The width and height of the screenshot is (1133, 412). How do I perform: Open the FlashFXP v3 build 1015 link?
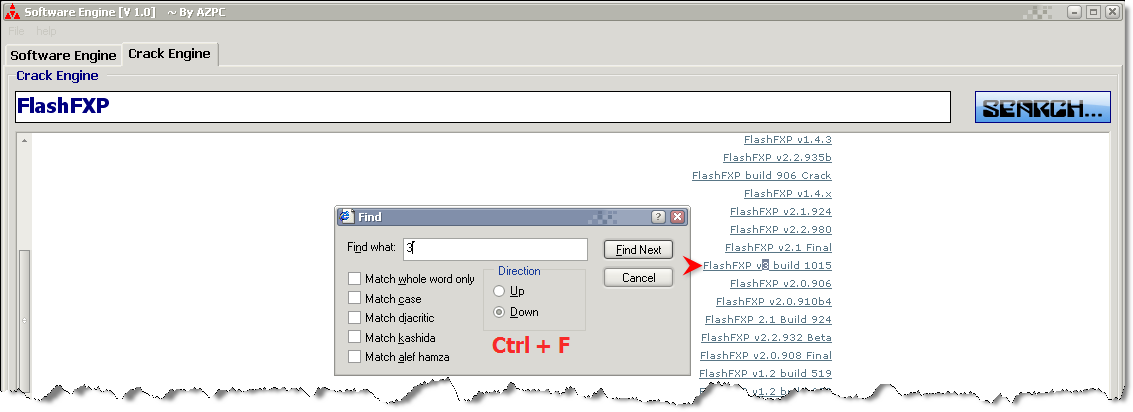tap(767, 266)
